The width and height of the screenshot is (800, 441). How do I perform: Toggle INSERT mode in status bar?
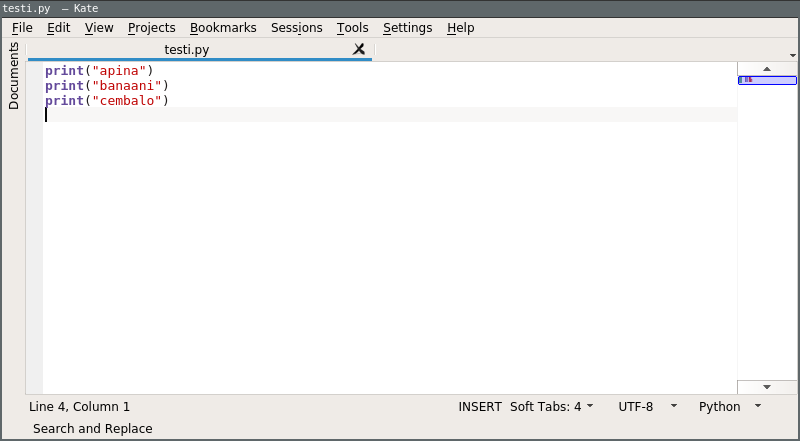click(480, 407)
